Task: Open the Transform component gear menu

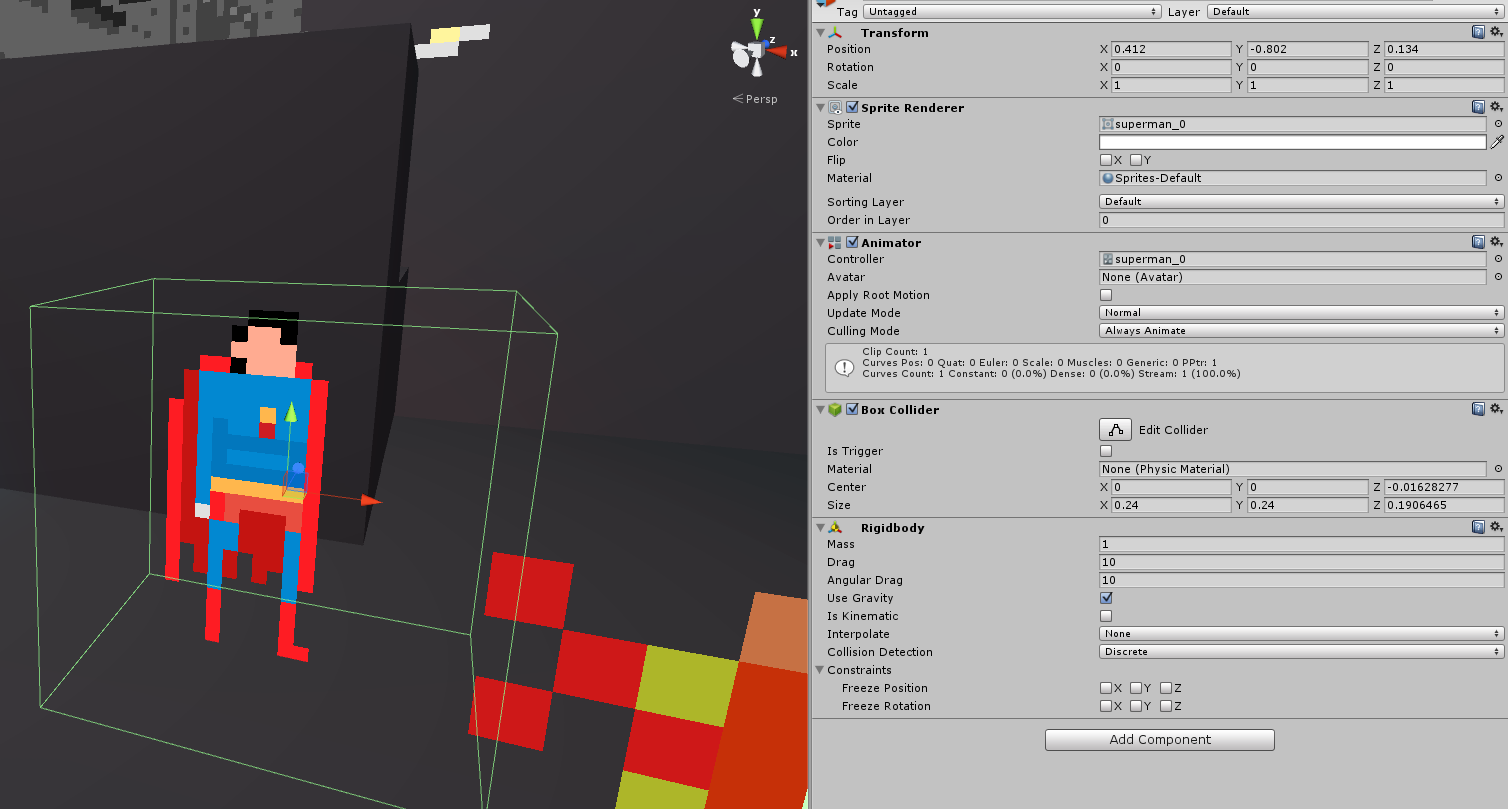Action: (x=1496, y=32)
